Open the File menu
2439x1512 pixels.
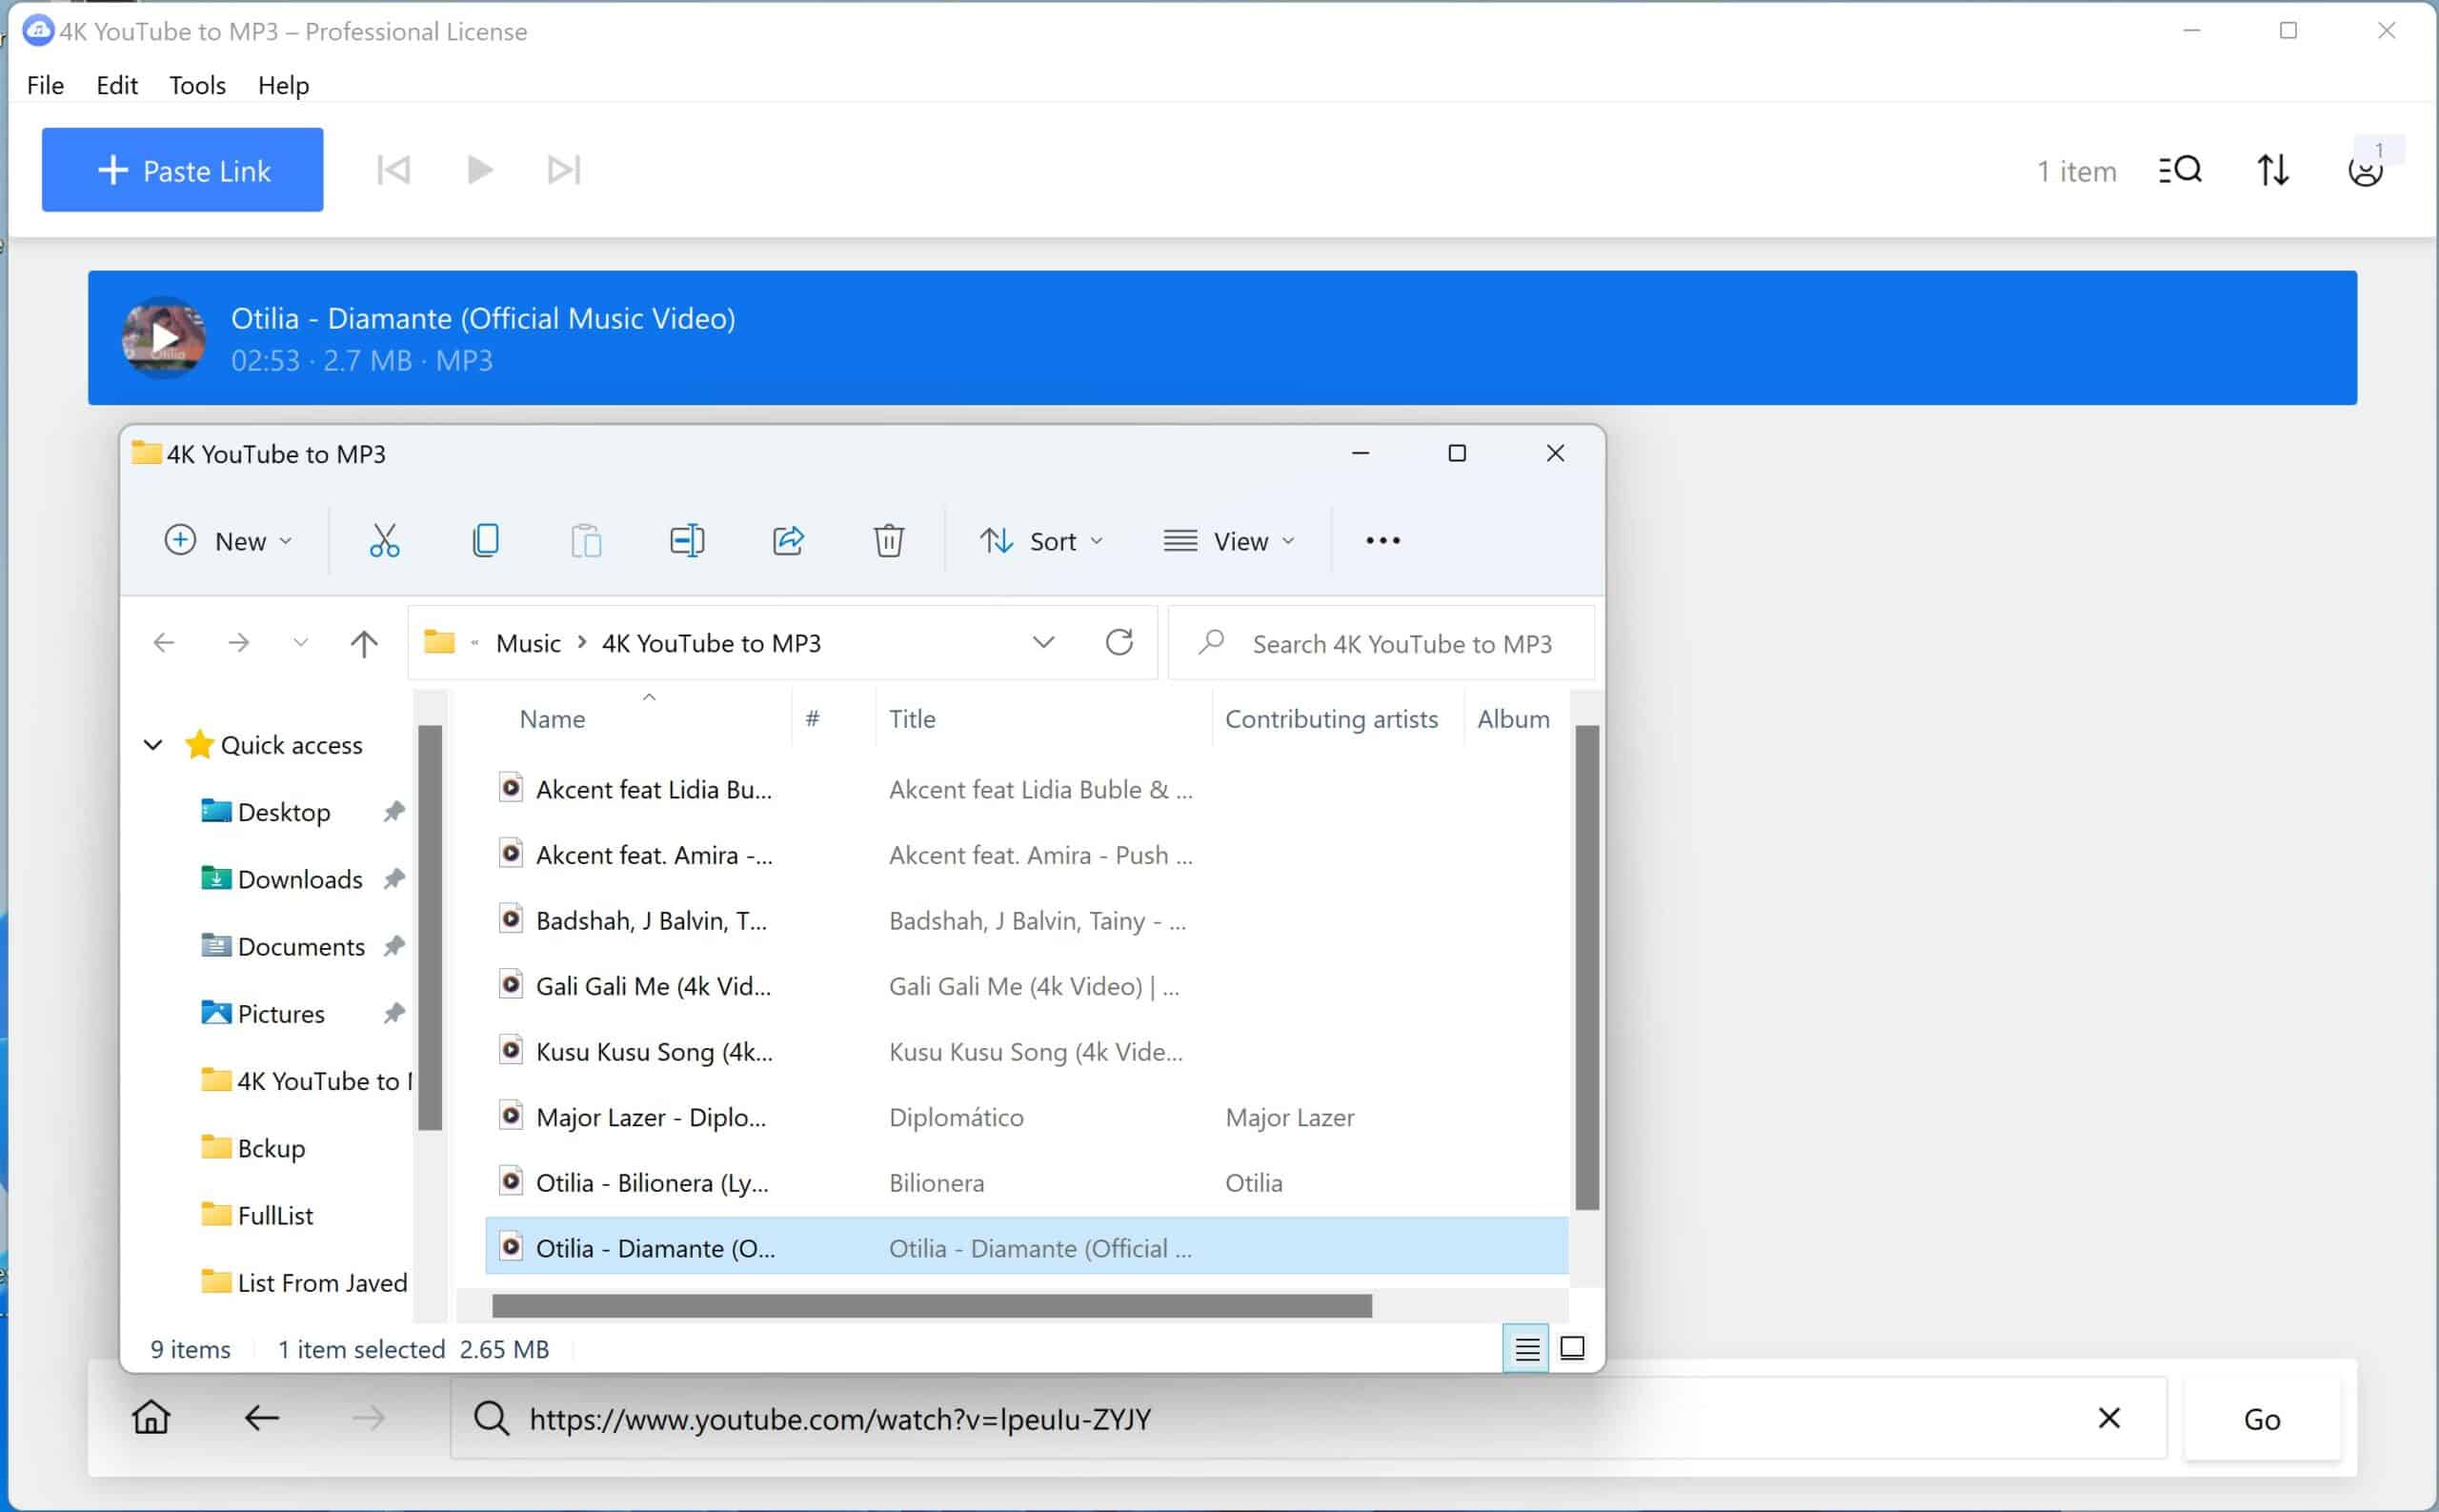pyautogui.click(x=45, y=85)
